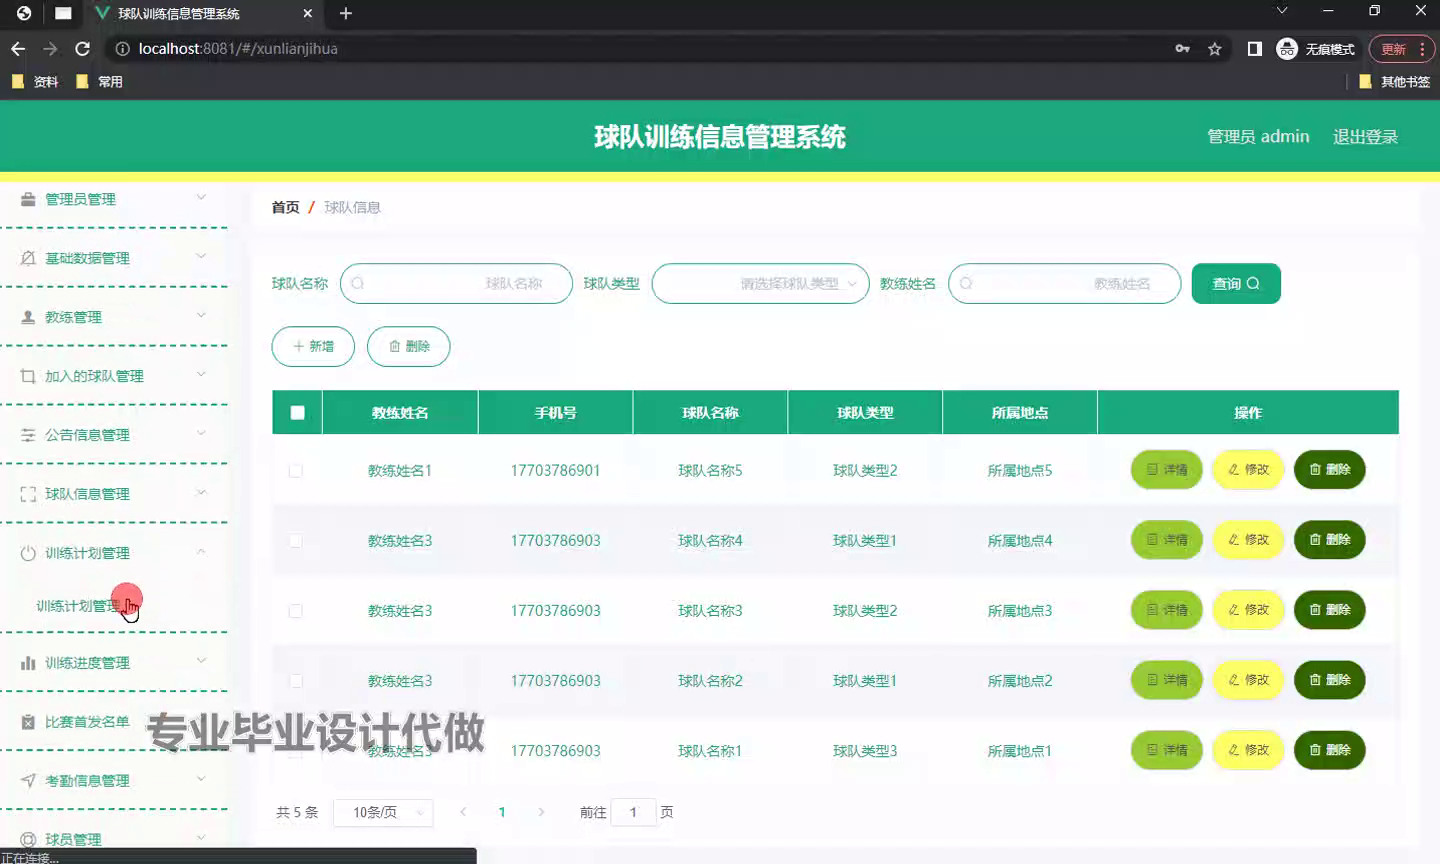Reload the page with browser refresh icon

click(x=82, y=48)
